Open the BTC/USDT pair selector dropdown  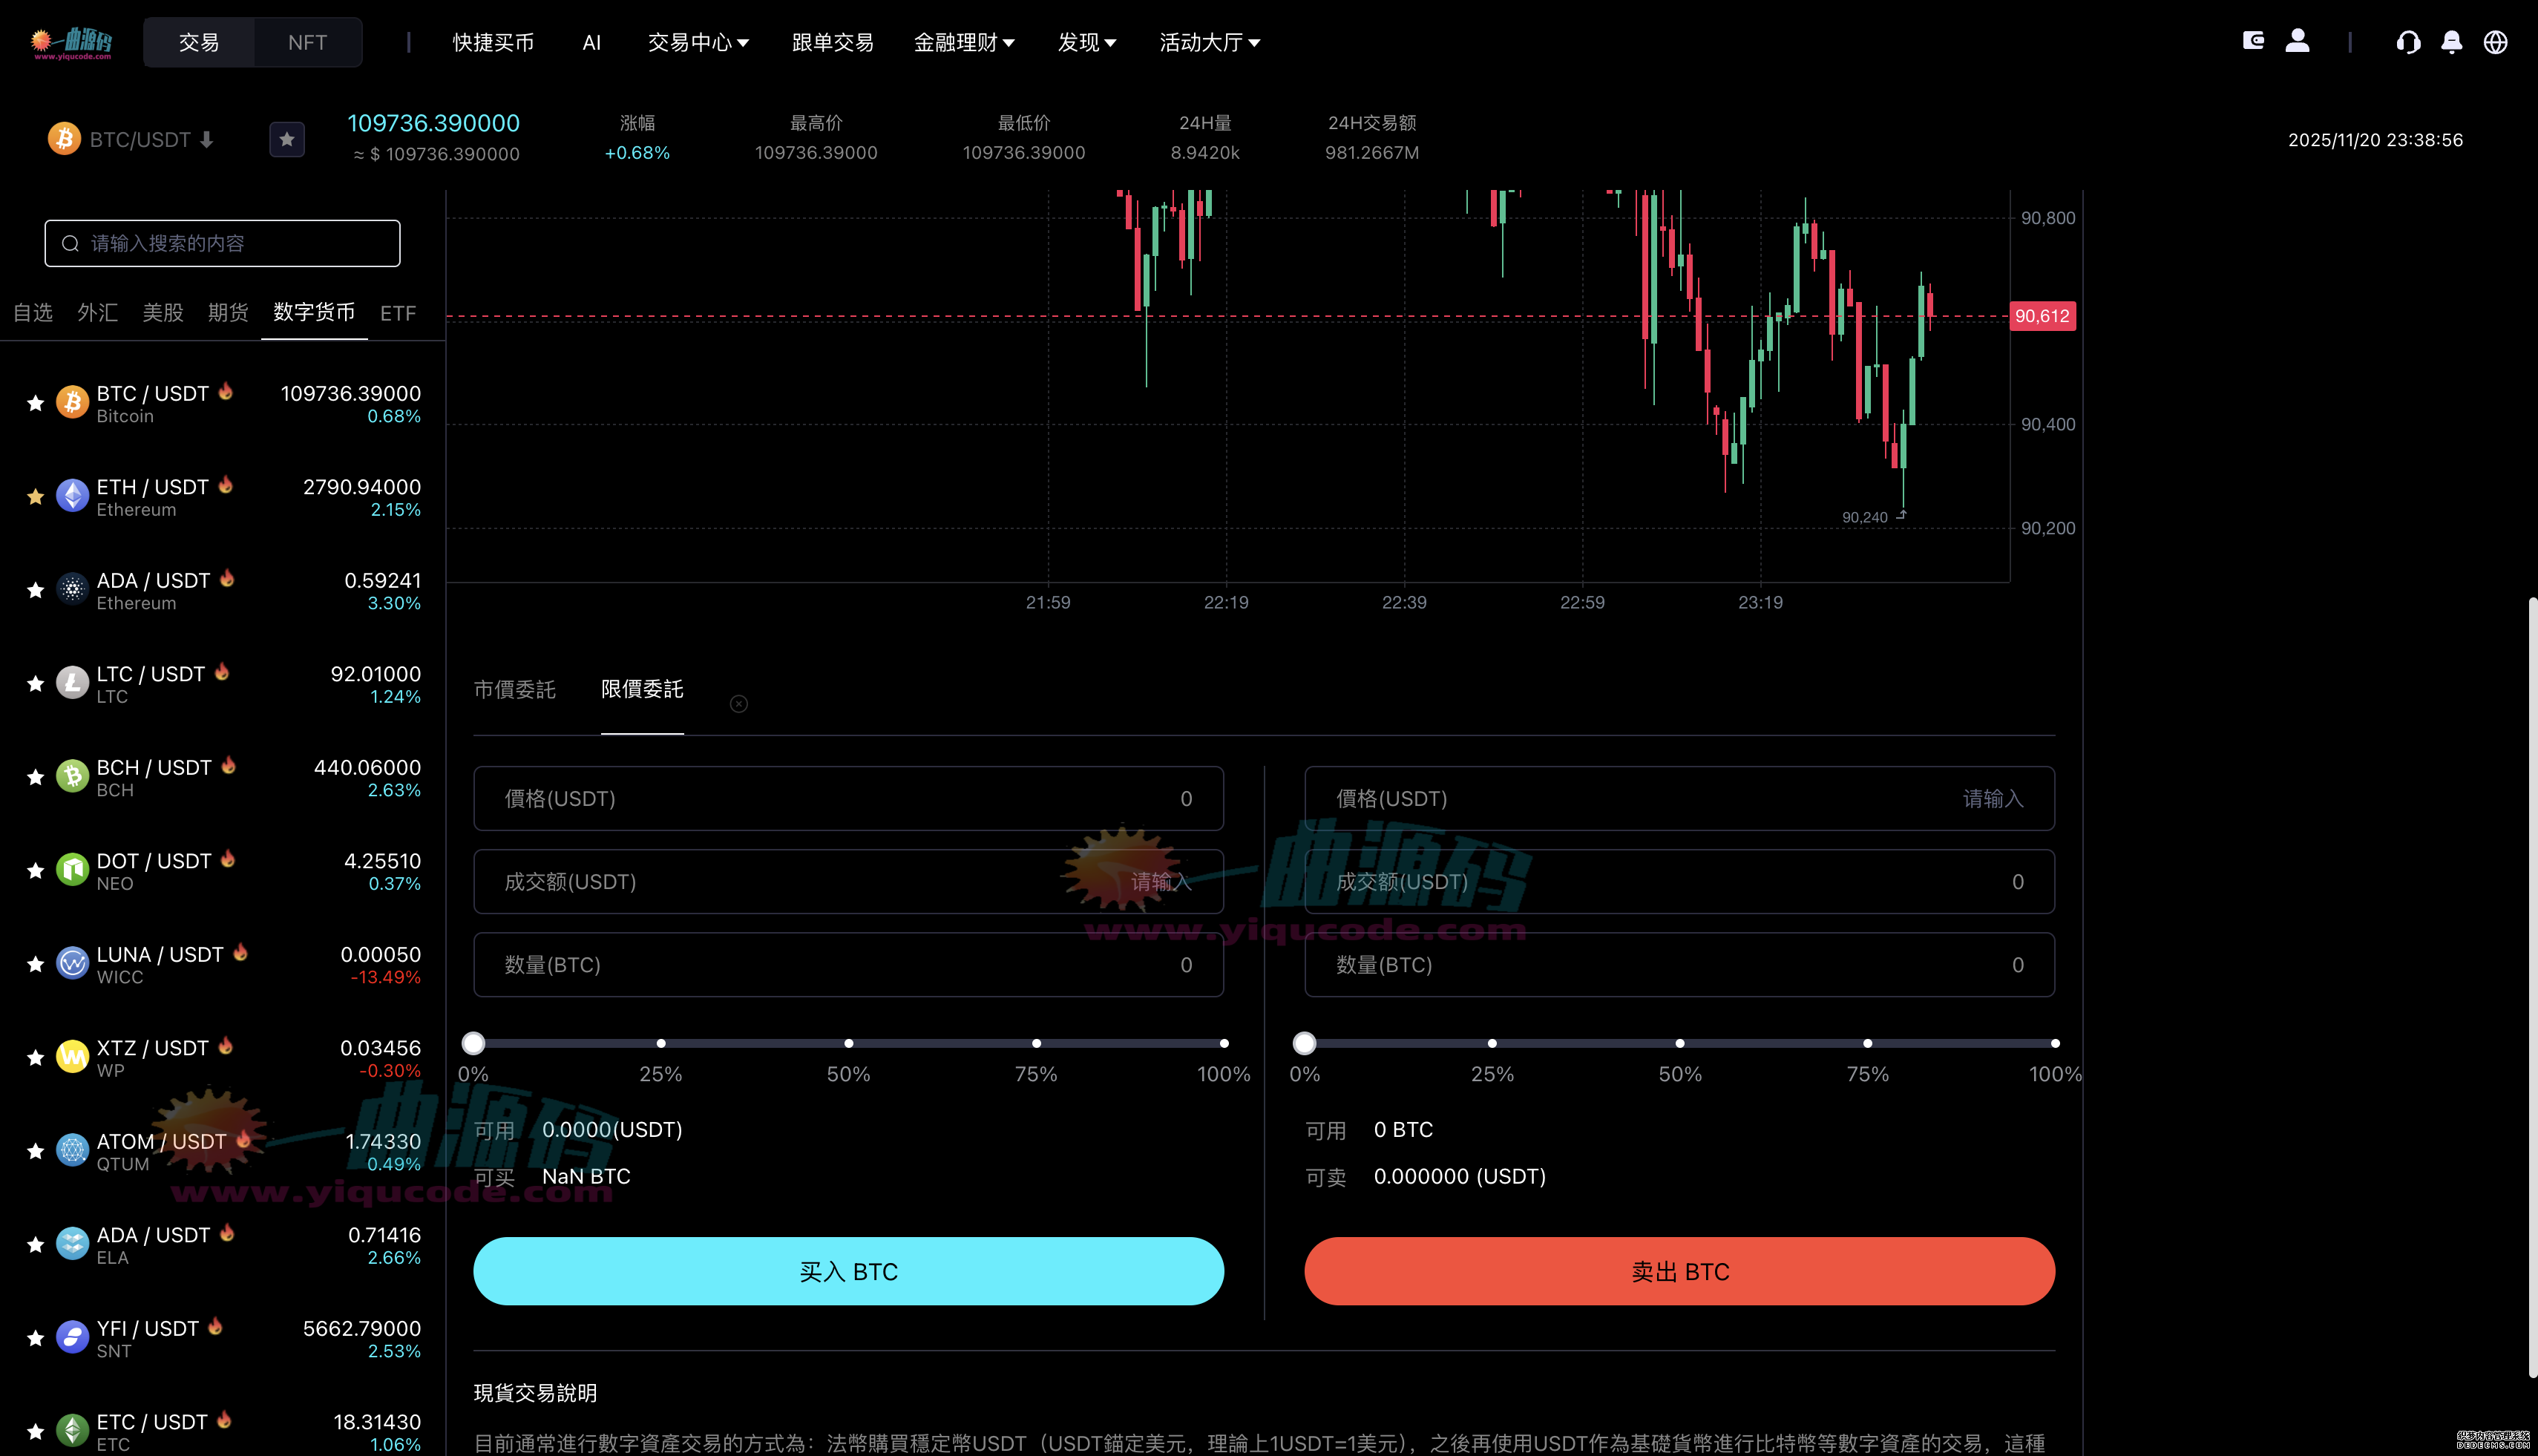[150, 139]
